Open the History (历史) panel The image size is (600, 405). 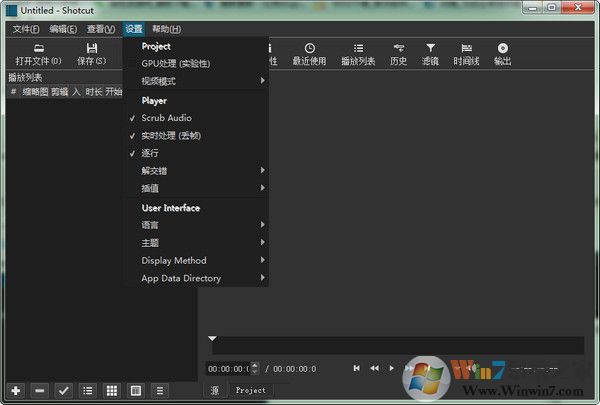point(398,53)
